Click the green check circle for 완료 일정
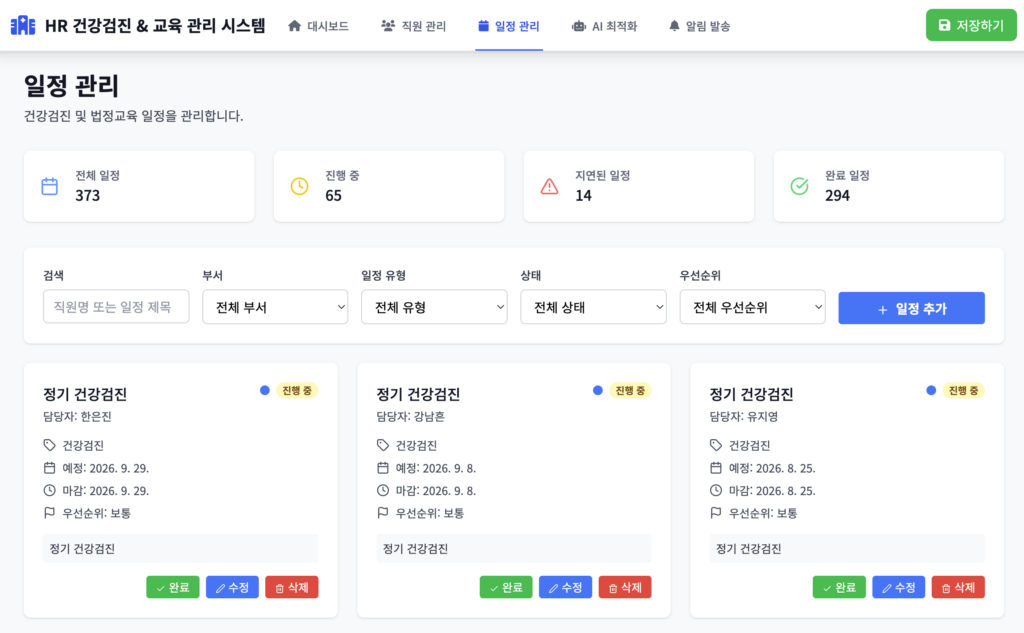The image size is (1024, 633). click(x=799, y=186)
